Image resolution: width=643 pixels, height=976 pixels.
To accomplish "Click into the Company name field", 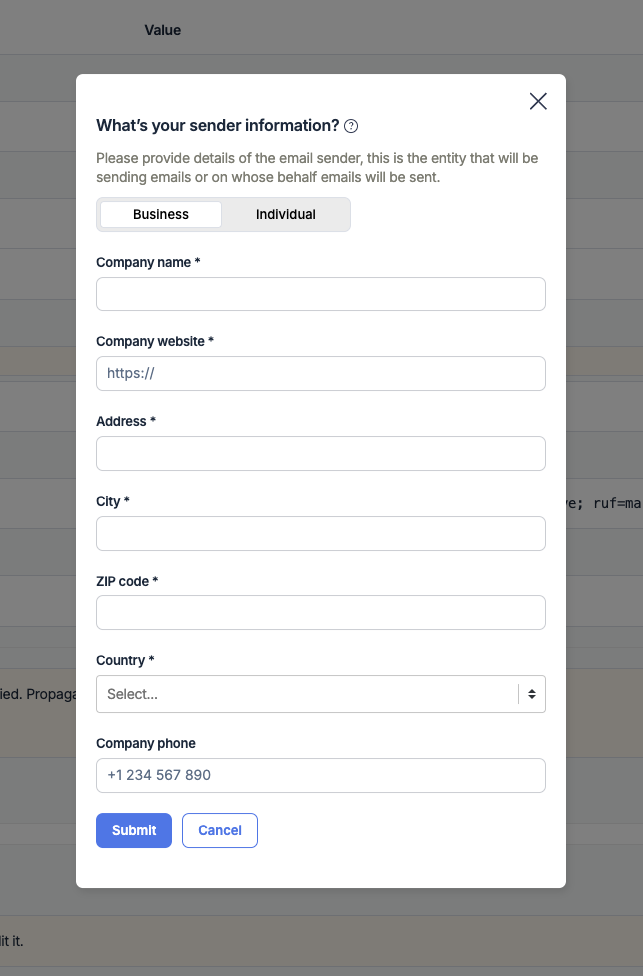I will coord(320,293).
